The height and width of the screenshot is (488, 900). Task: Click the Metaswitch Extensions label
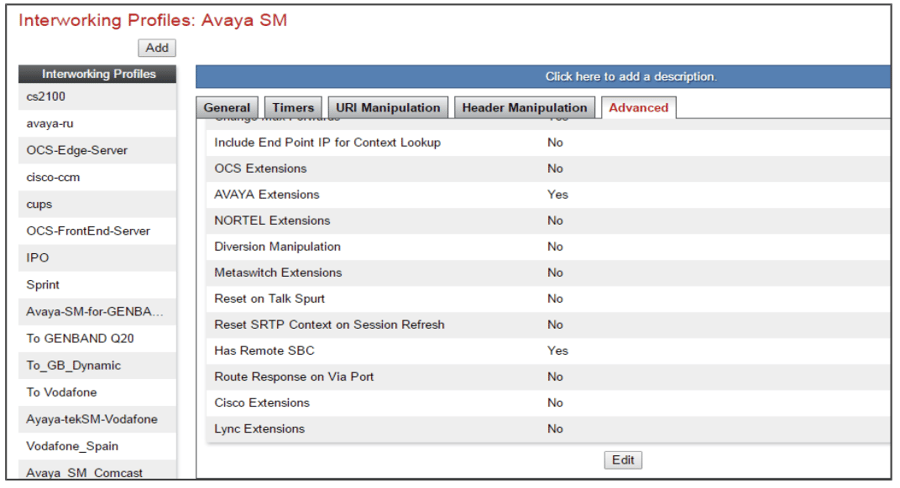click(278, 273)
